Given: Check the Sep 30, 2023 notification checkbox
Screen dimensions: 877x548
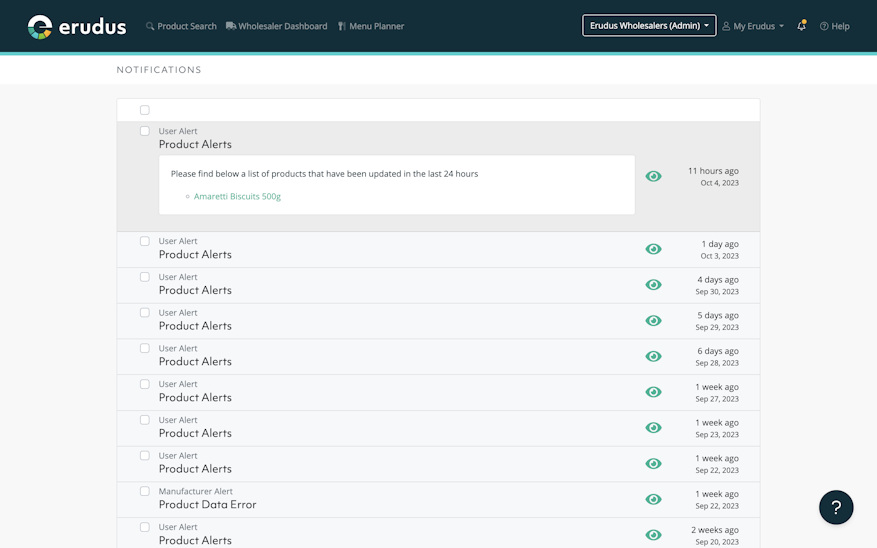Looking at the screenshot, I should (x=145, y=277).
